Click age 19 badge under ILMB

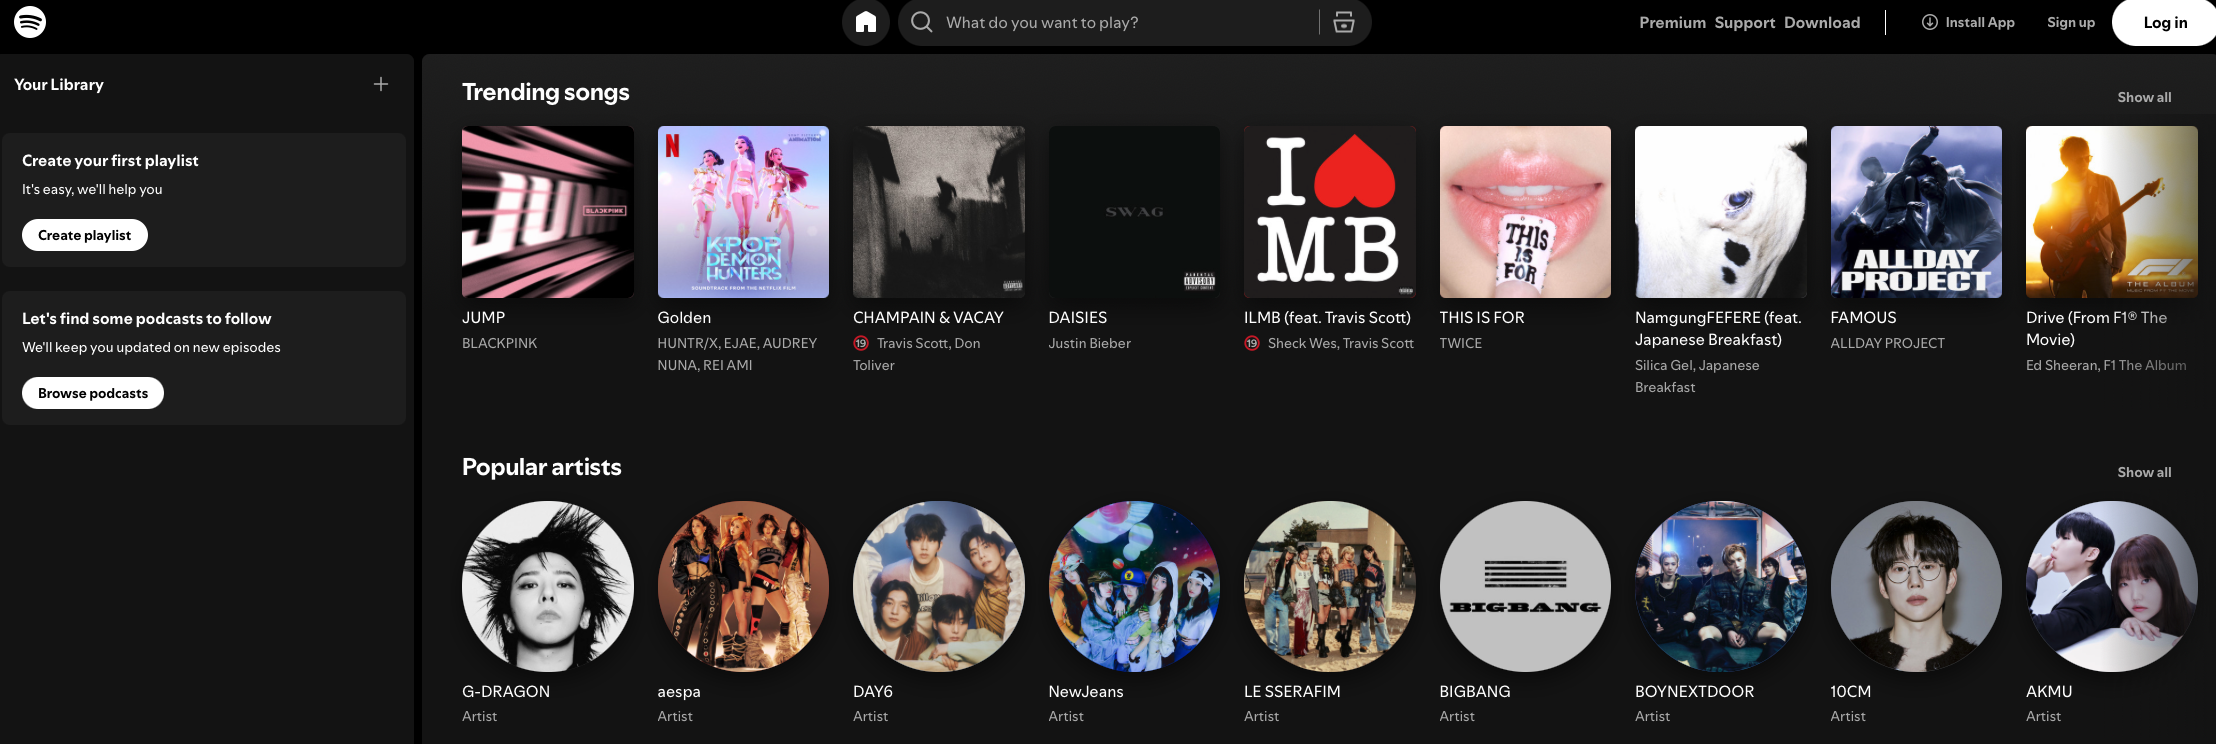coord(1252,343)
